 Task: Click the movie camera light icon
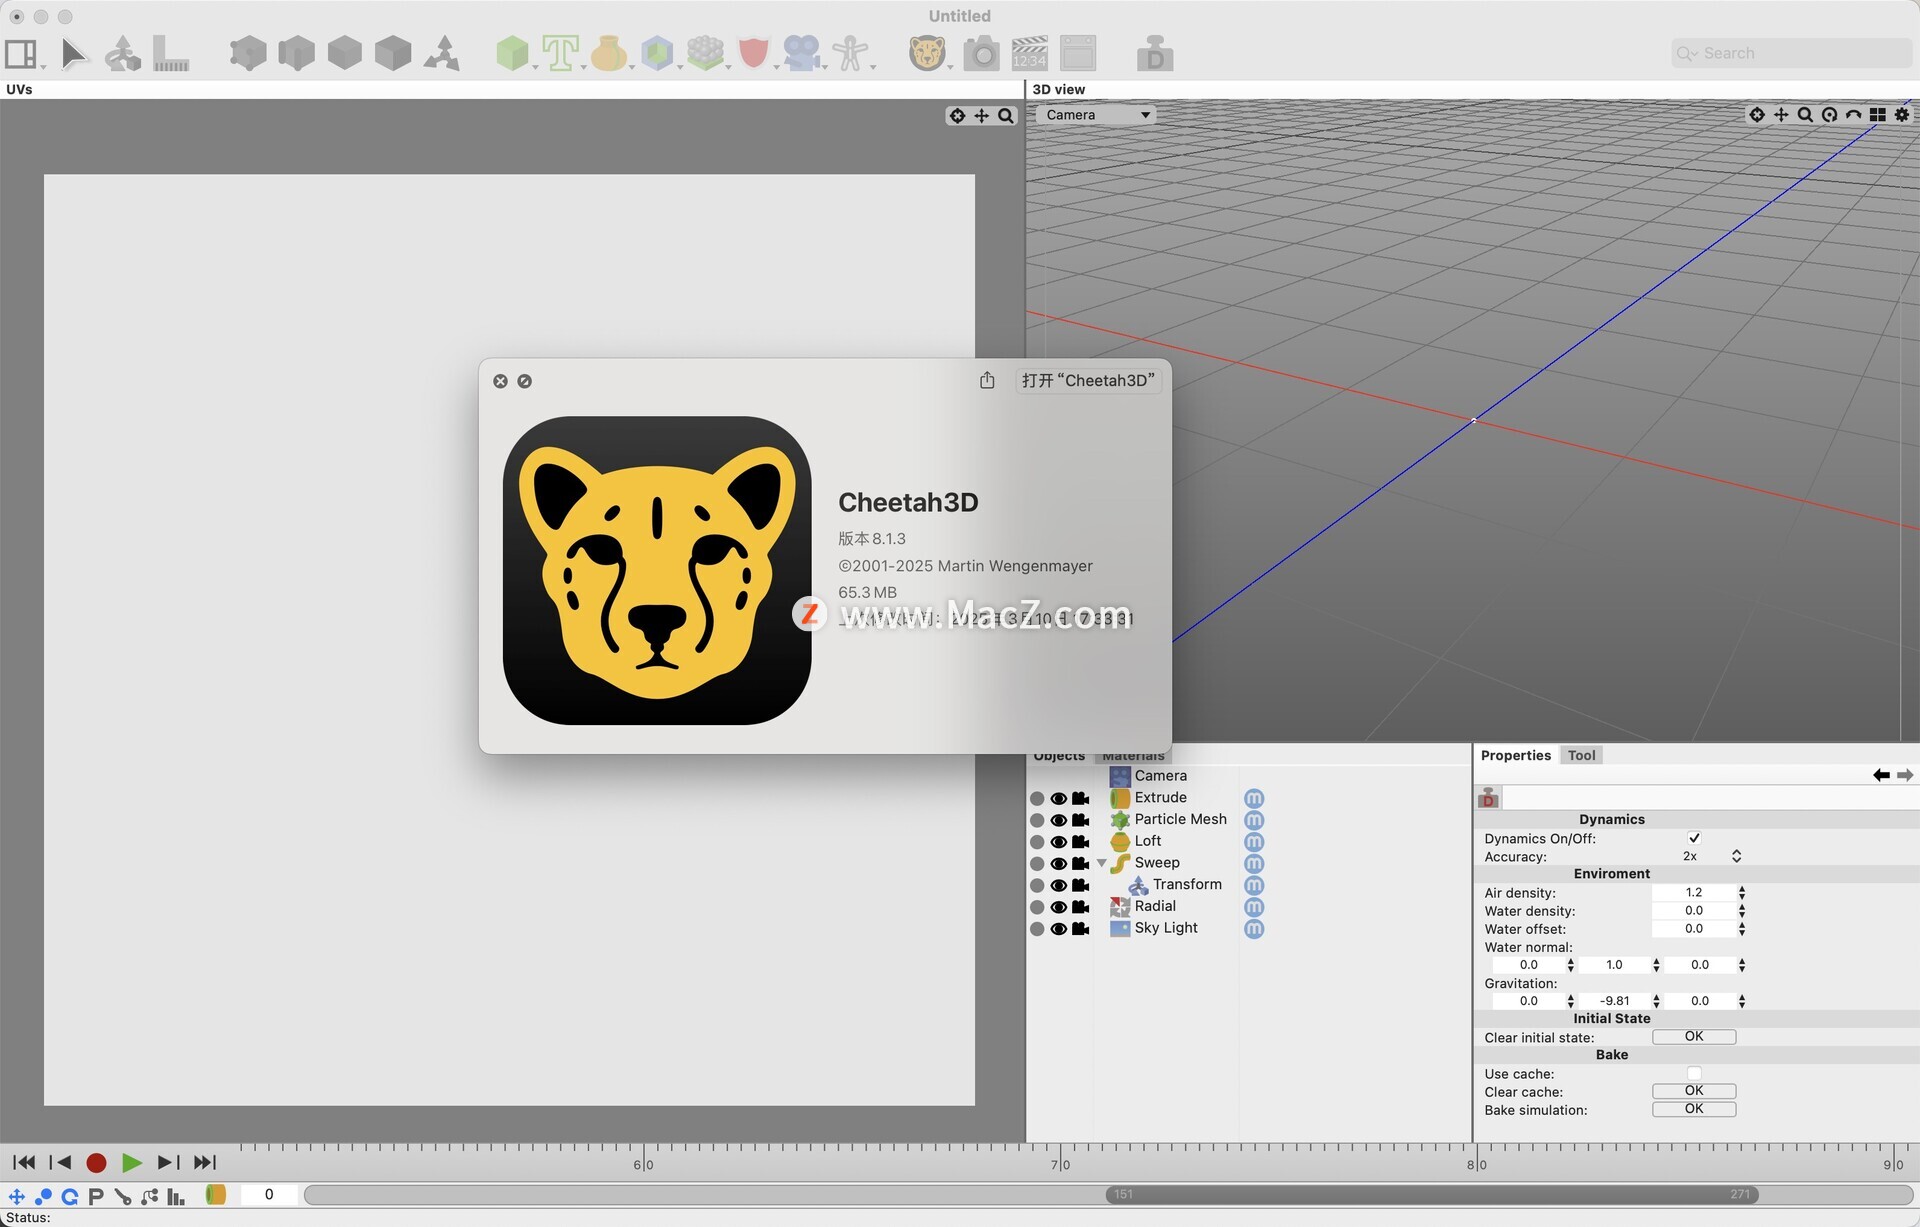[801, 53]
